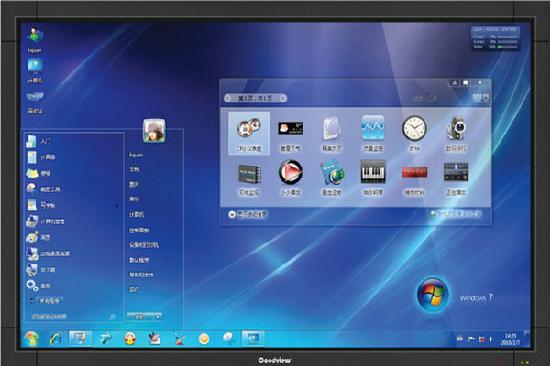
Task: Open Internet Explorer from the taskbar
Action: 56,339
